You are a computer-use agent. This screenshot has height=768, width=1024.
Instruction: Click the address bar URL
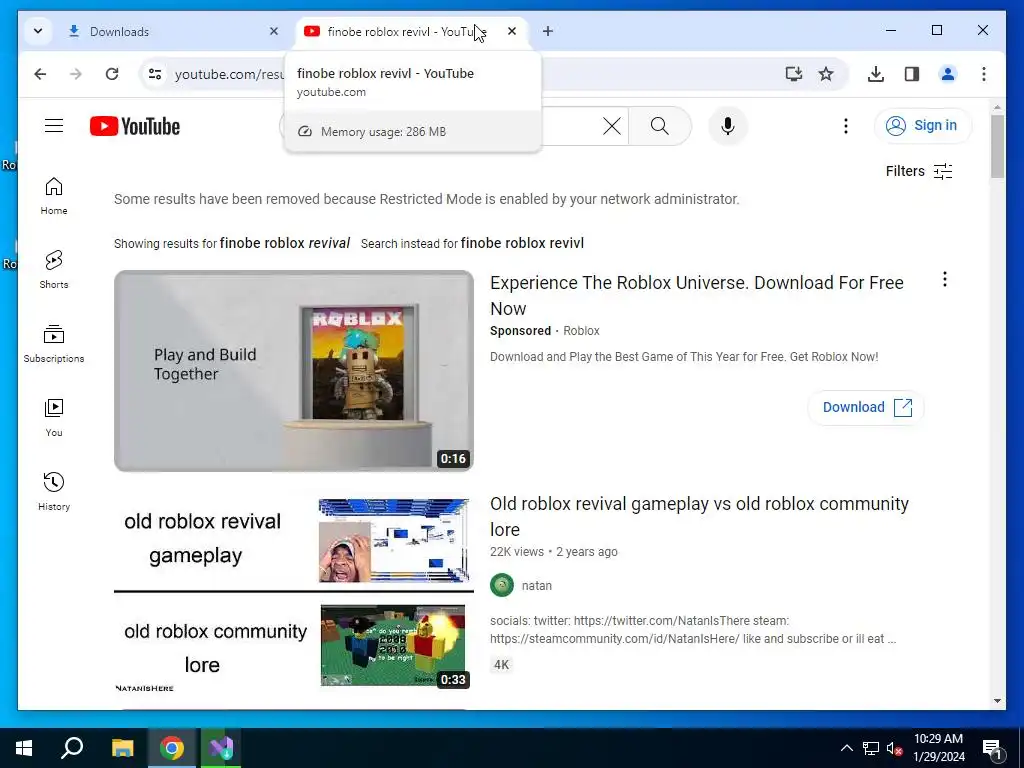click(229, 74)
